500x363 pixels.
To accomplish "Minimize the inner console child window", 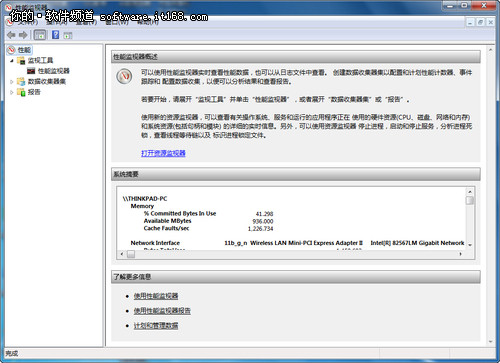I will coord(470,22).
